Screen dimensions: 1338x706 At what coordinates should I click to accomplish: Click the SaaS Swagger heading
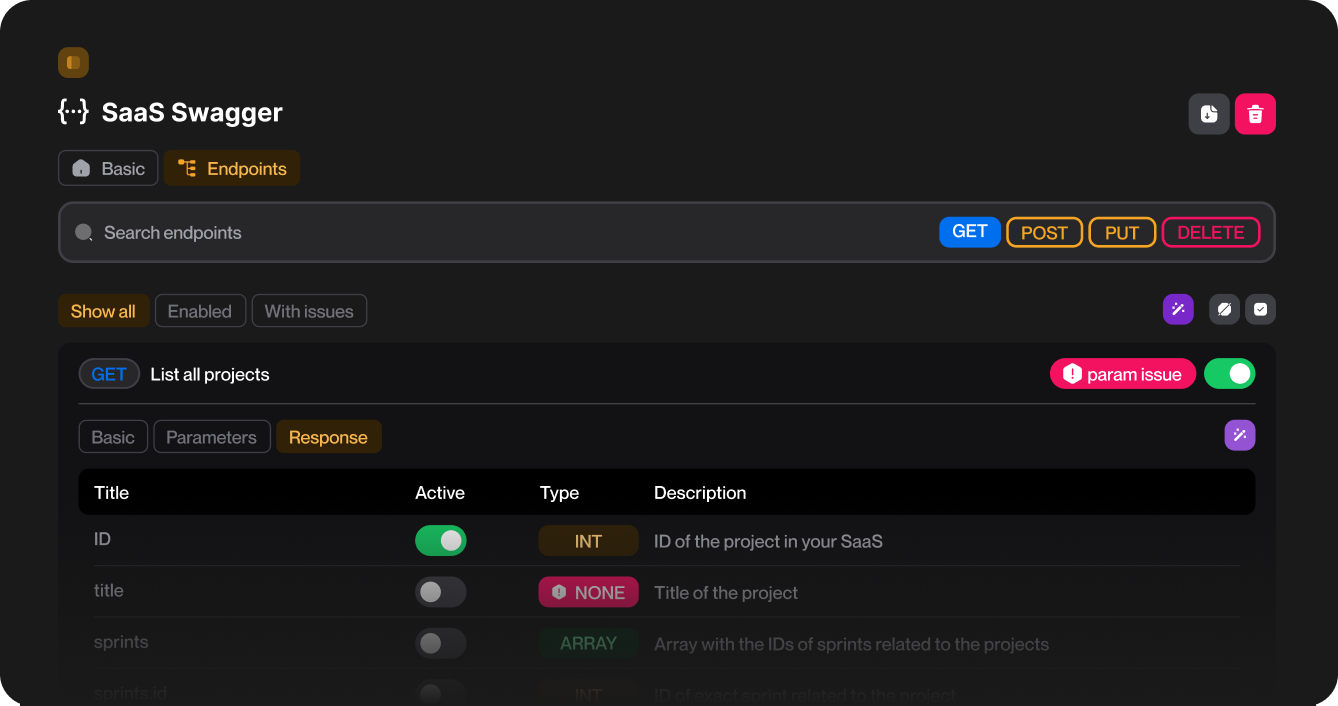tap(192, 112)
